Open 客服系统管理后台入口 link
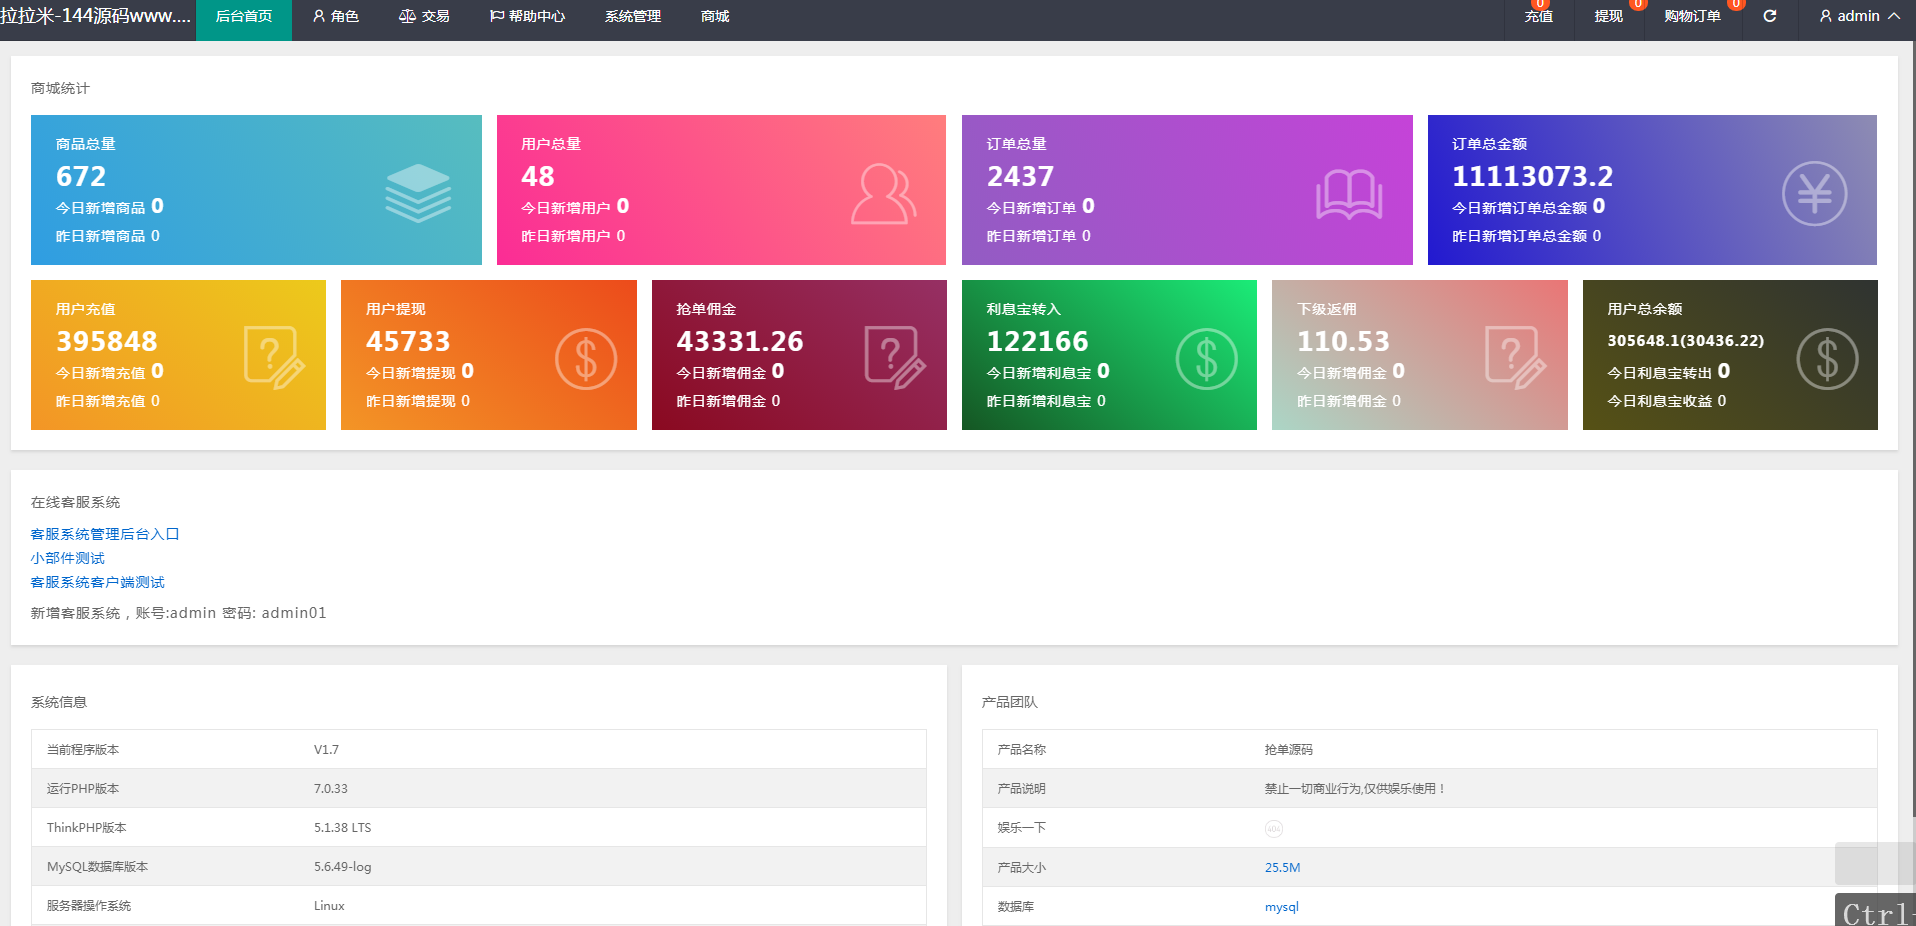The image size is (1916, 926). (105, 534)
